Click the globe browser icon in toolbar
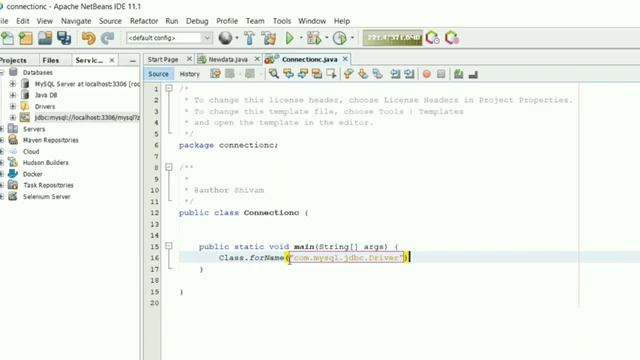 pos(225,38)
